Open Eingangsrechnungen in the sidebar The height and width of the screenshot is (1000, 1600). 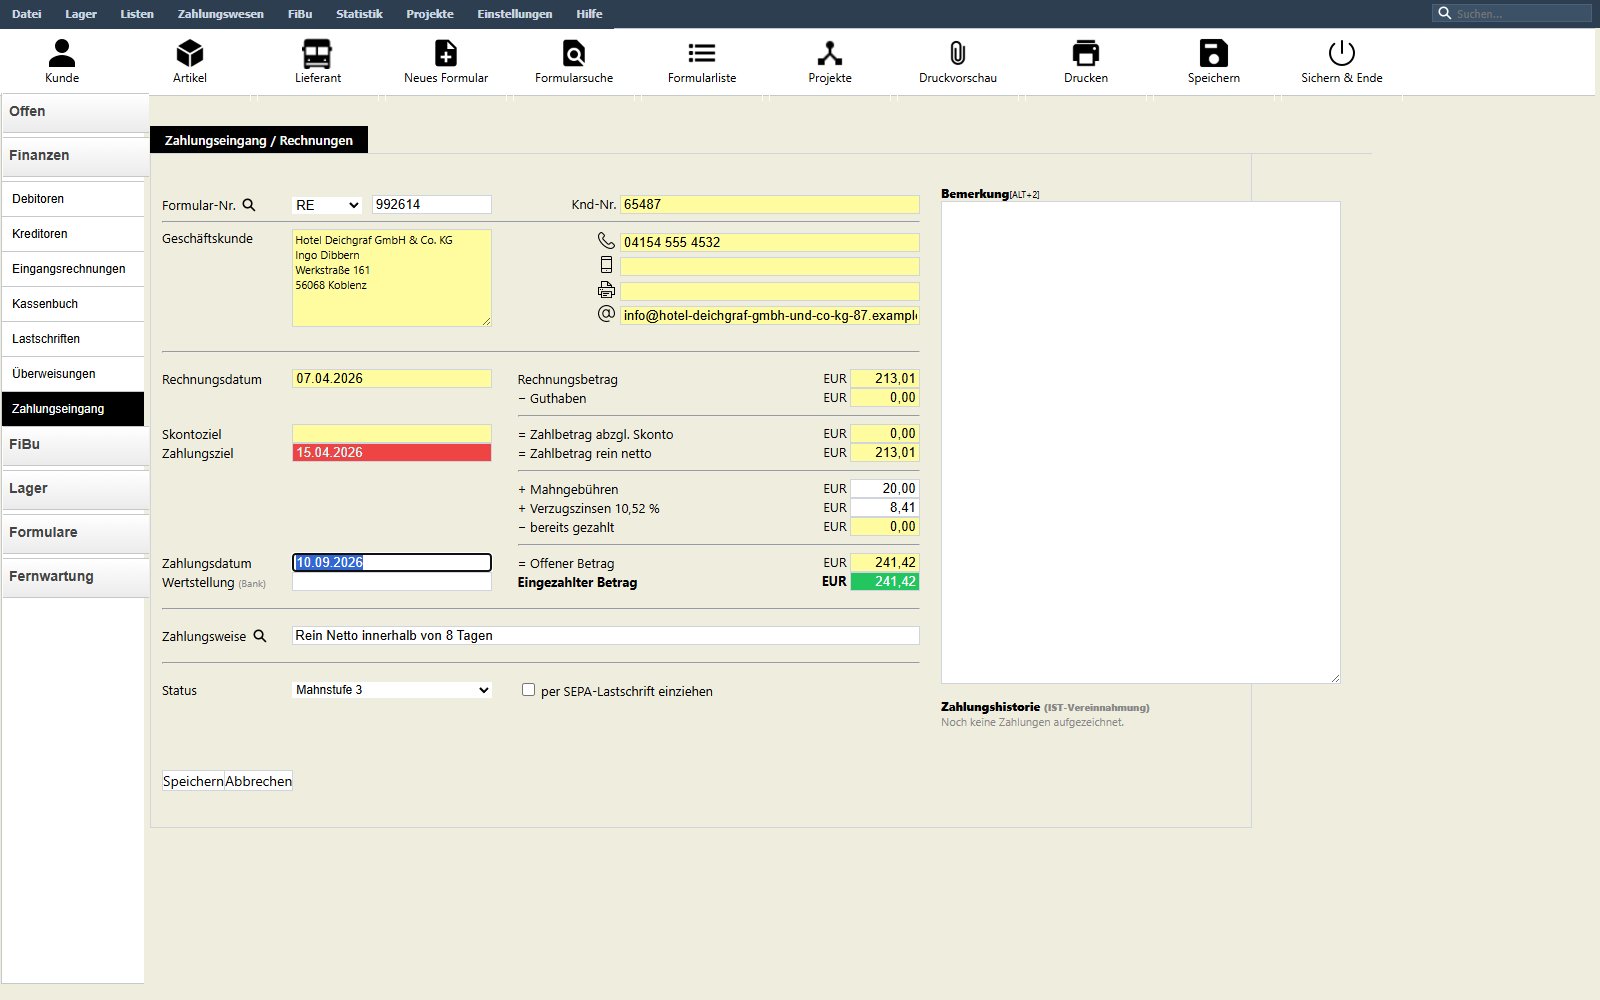[73, 269]
